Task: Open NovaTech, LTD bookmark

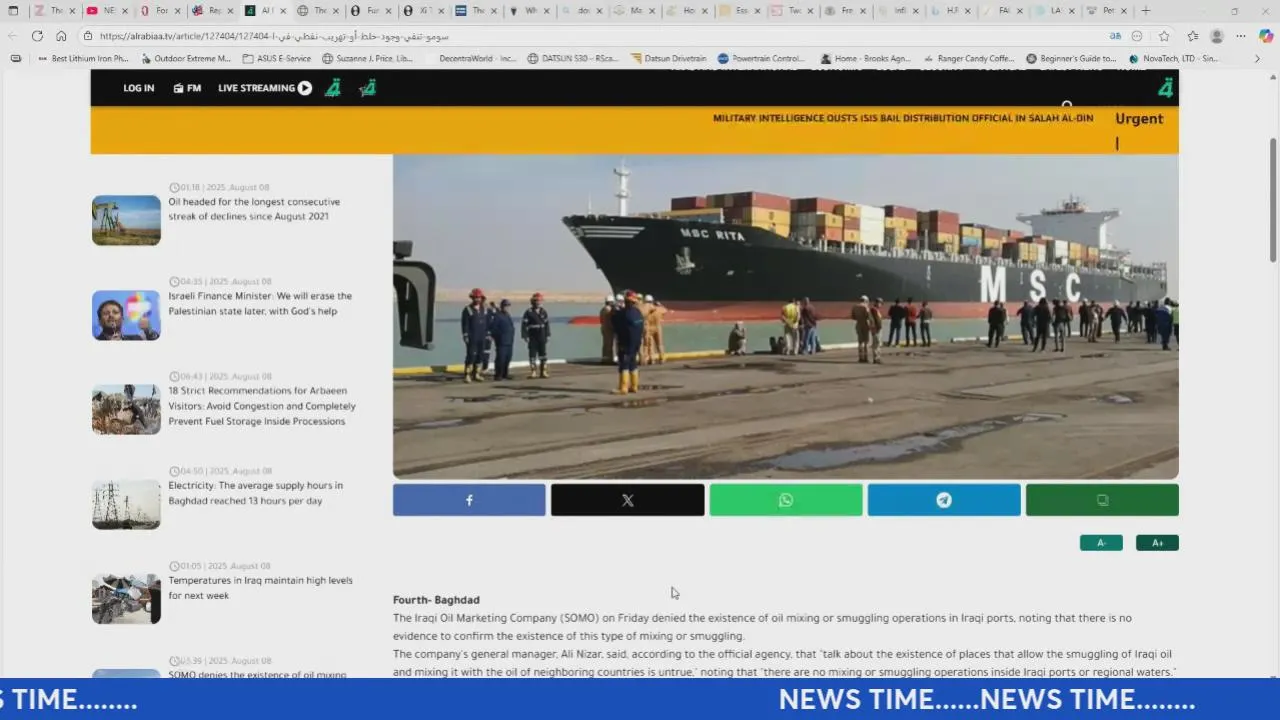Action: click(x=1173, y=58)
